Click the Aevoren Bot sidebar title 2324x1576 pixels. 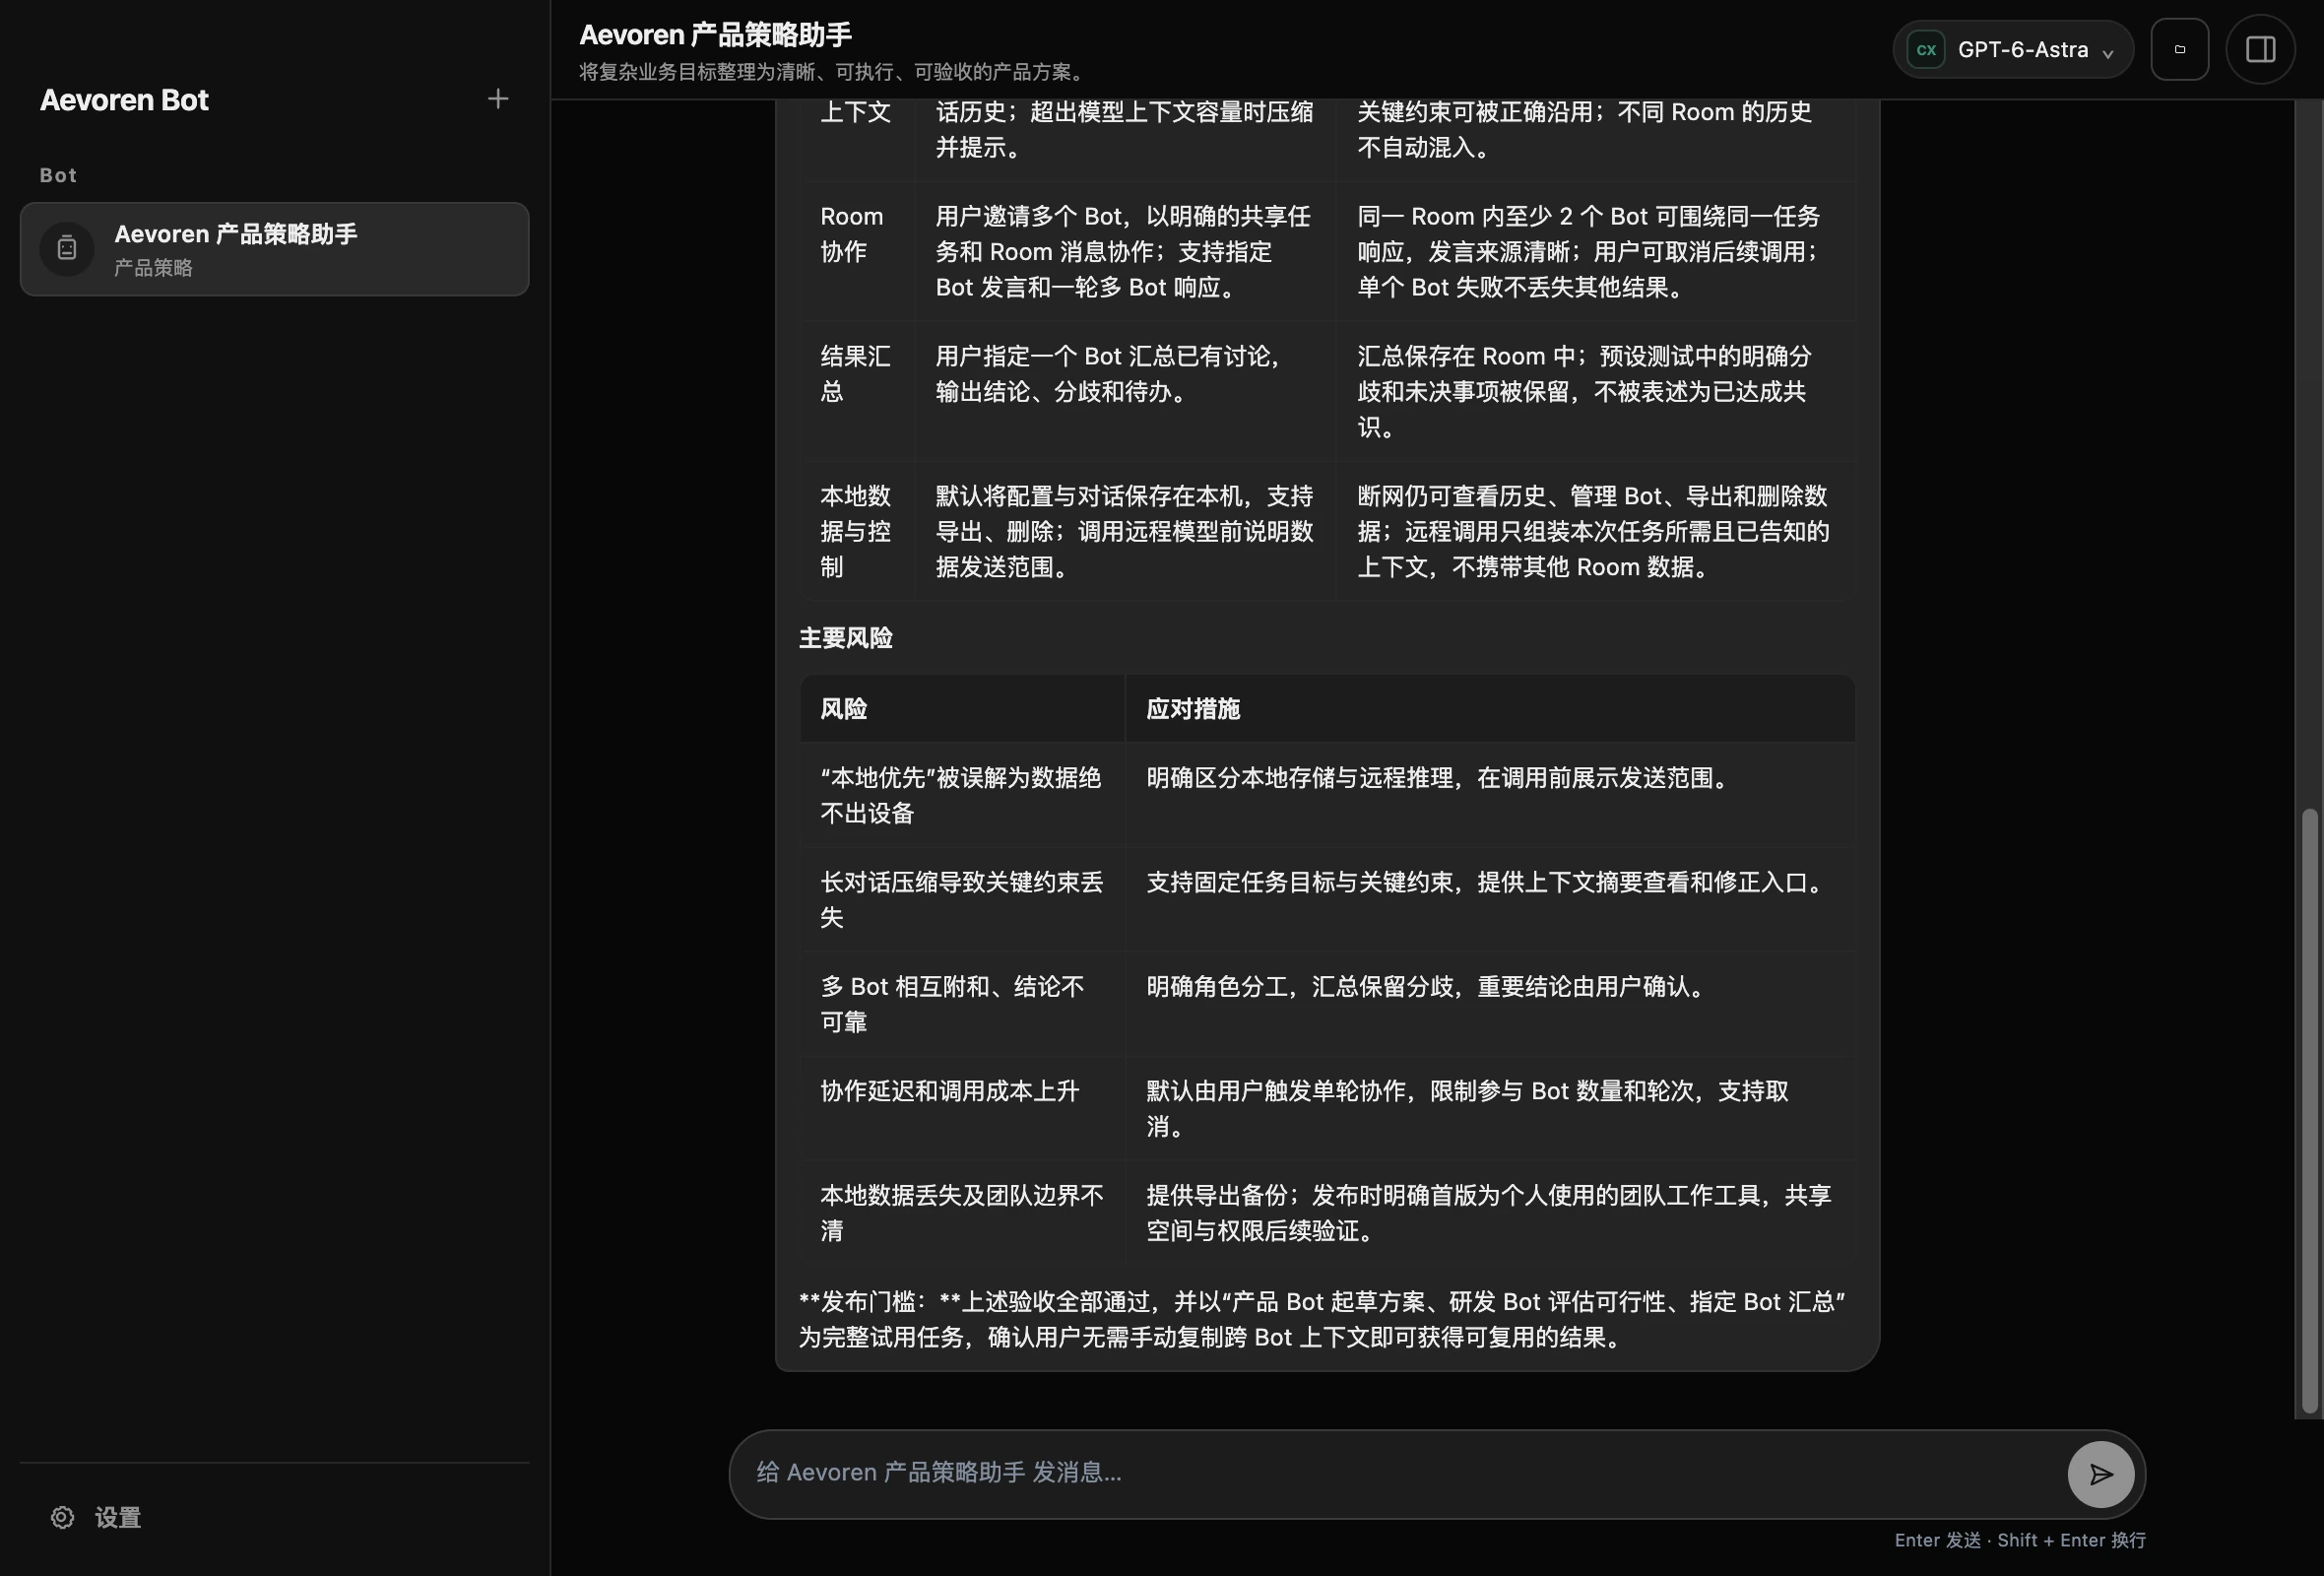point(124,100)
